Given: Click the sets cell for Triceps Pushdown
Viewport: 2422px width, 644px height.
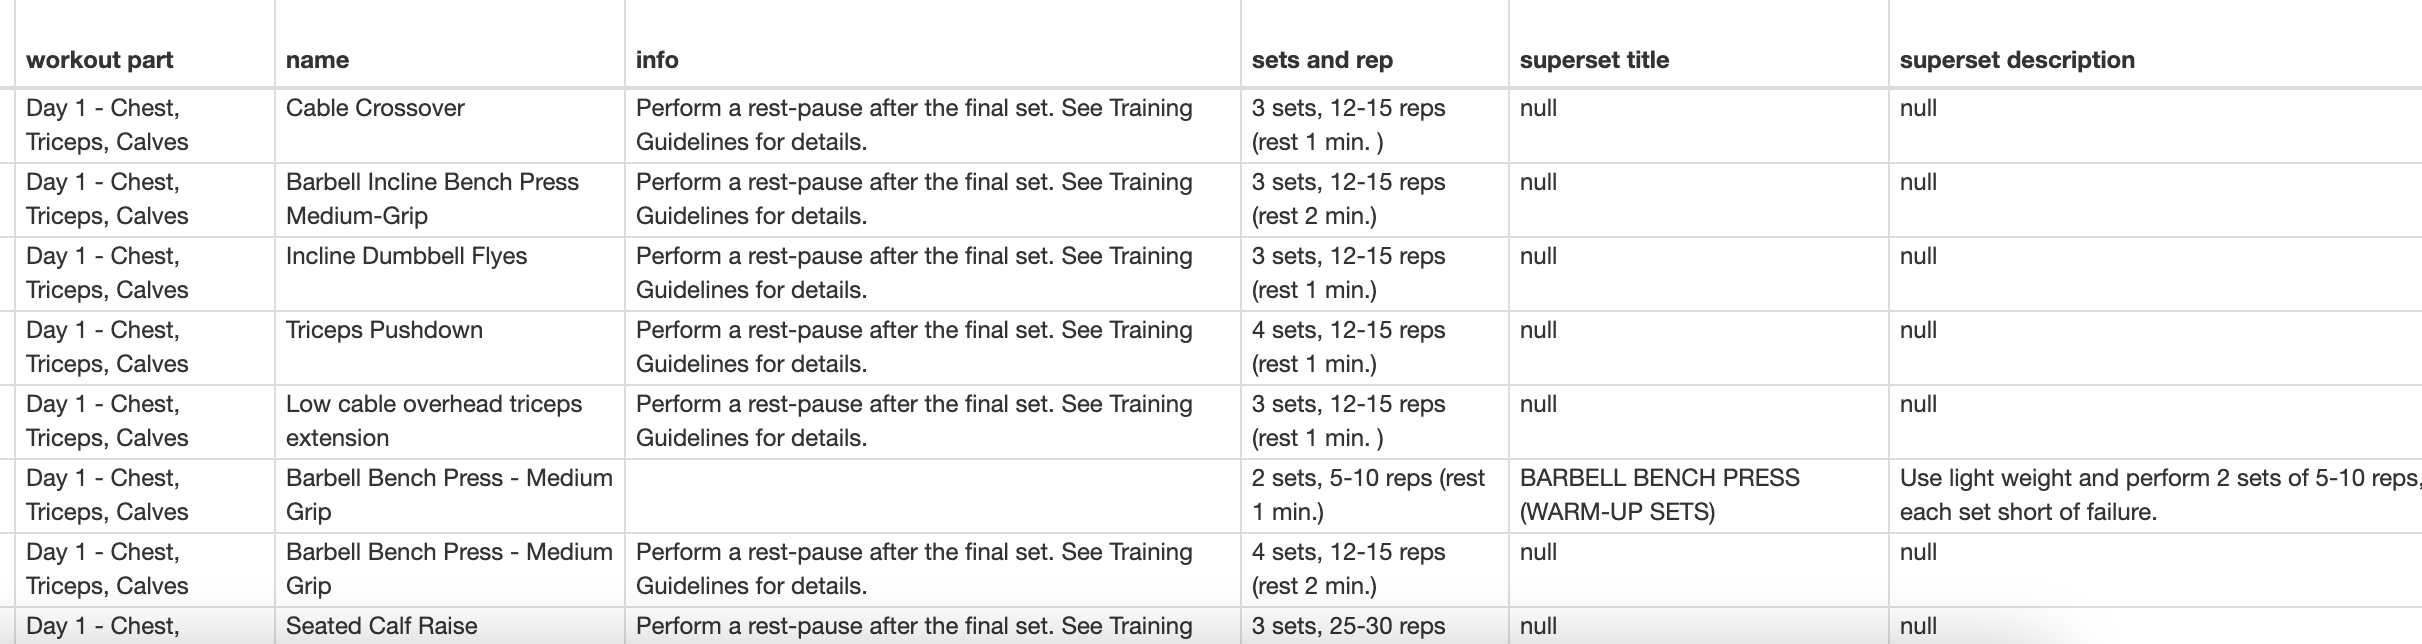Looking at the screenshot, I should point(1348,346).
